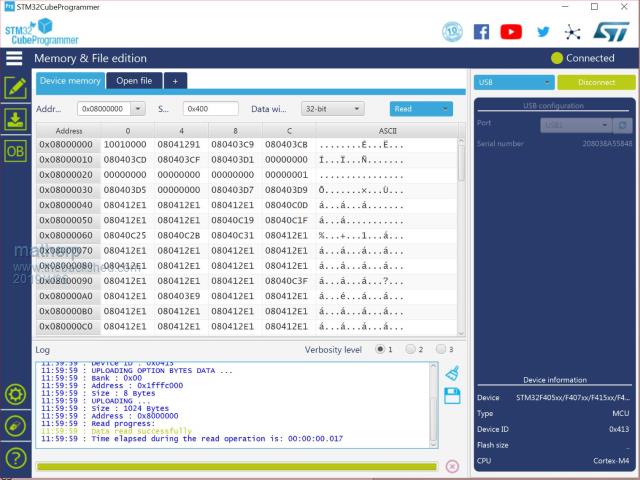Click the Connected status indicator
640x480 pixels.
[x=582, y=58]
